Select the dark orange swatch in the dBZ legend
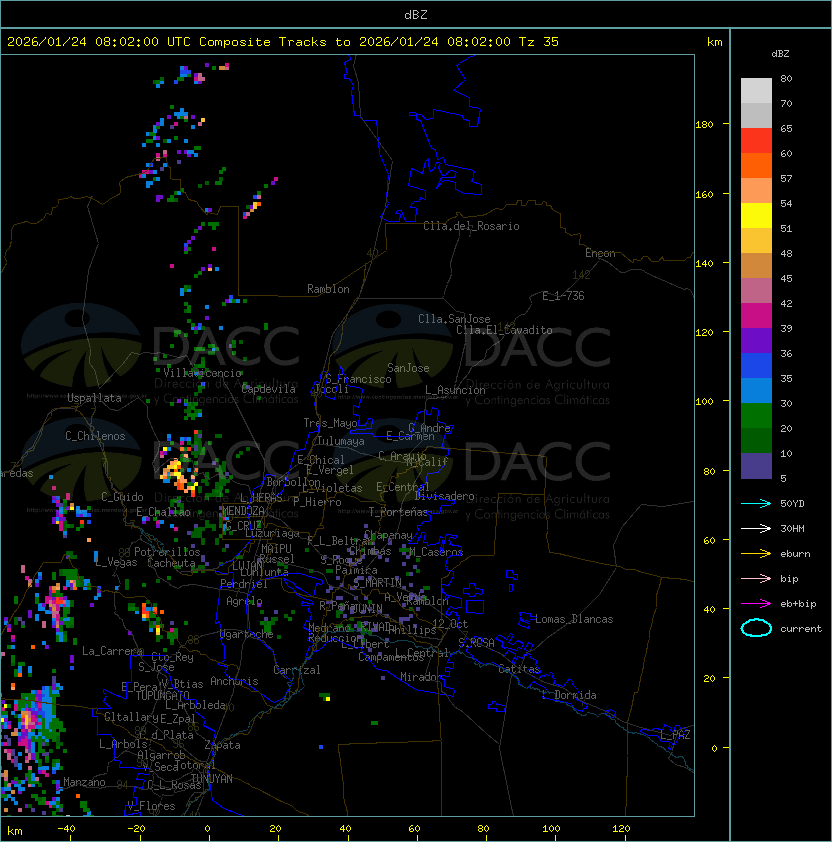This screenshot has height=842, width=832. point(756,165)
